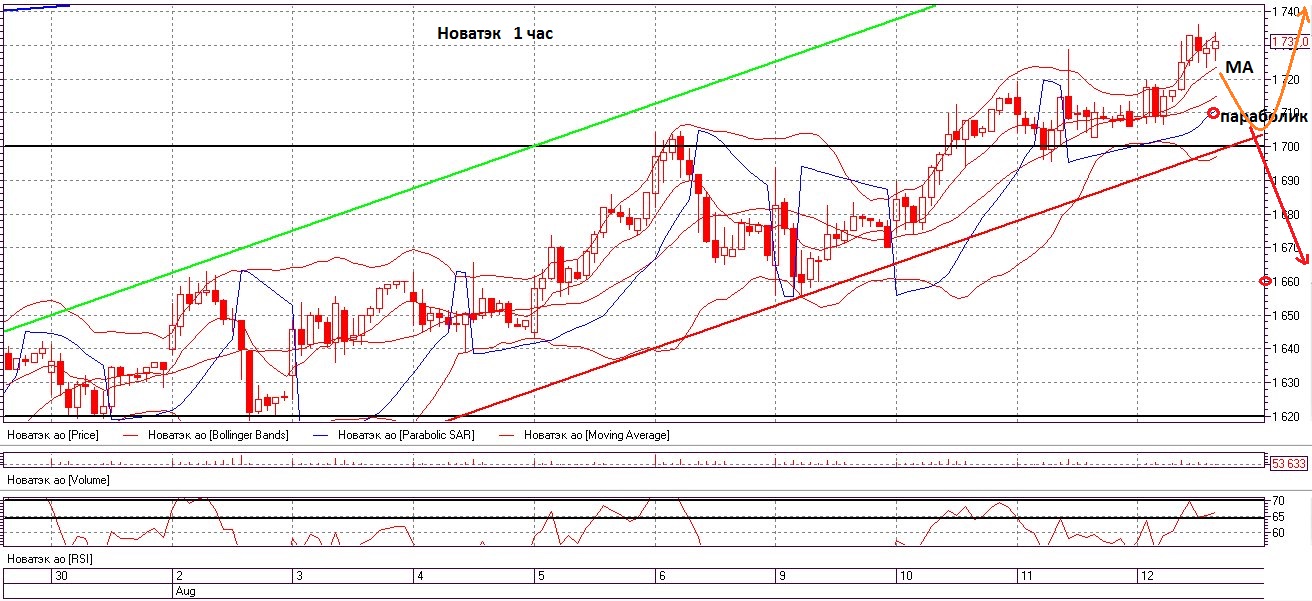Click date label 30 on time axis
The height and width of the screenshot is (601, 1312).
coord(60,577)
